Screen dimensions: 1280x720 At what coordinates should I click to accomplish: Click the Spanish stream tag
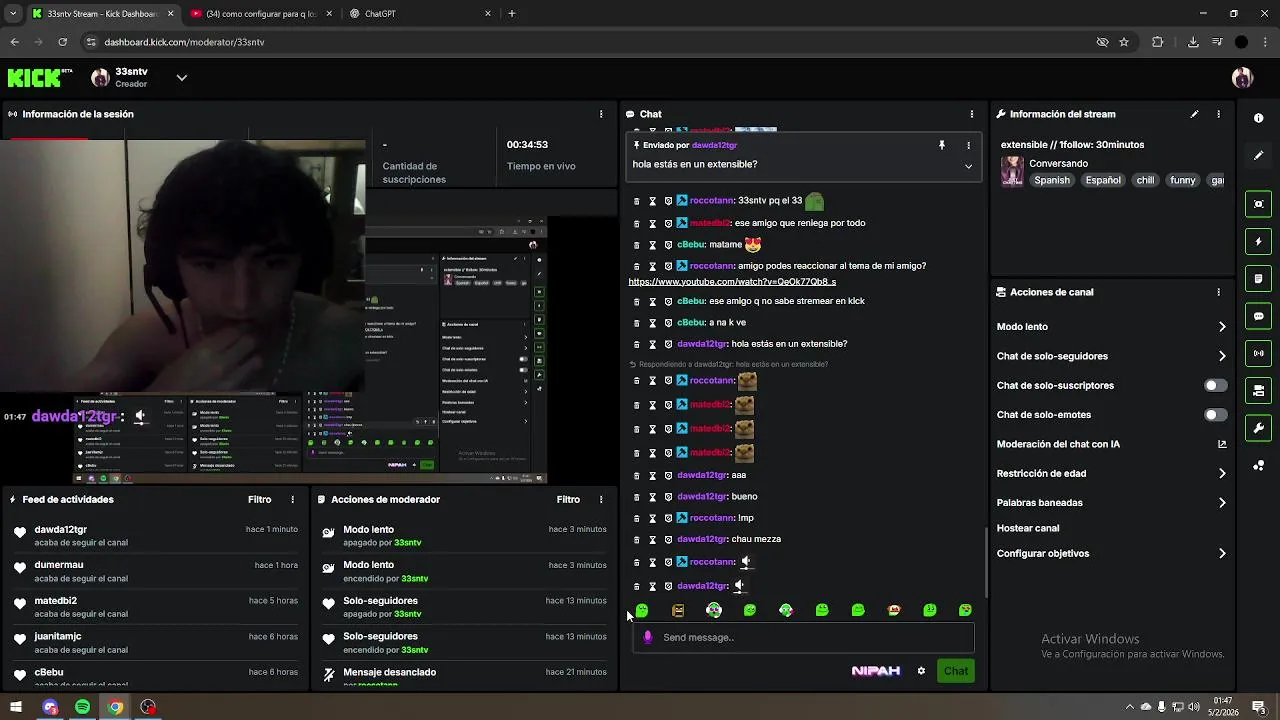tap(1052, 180)
